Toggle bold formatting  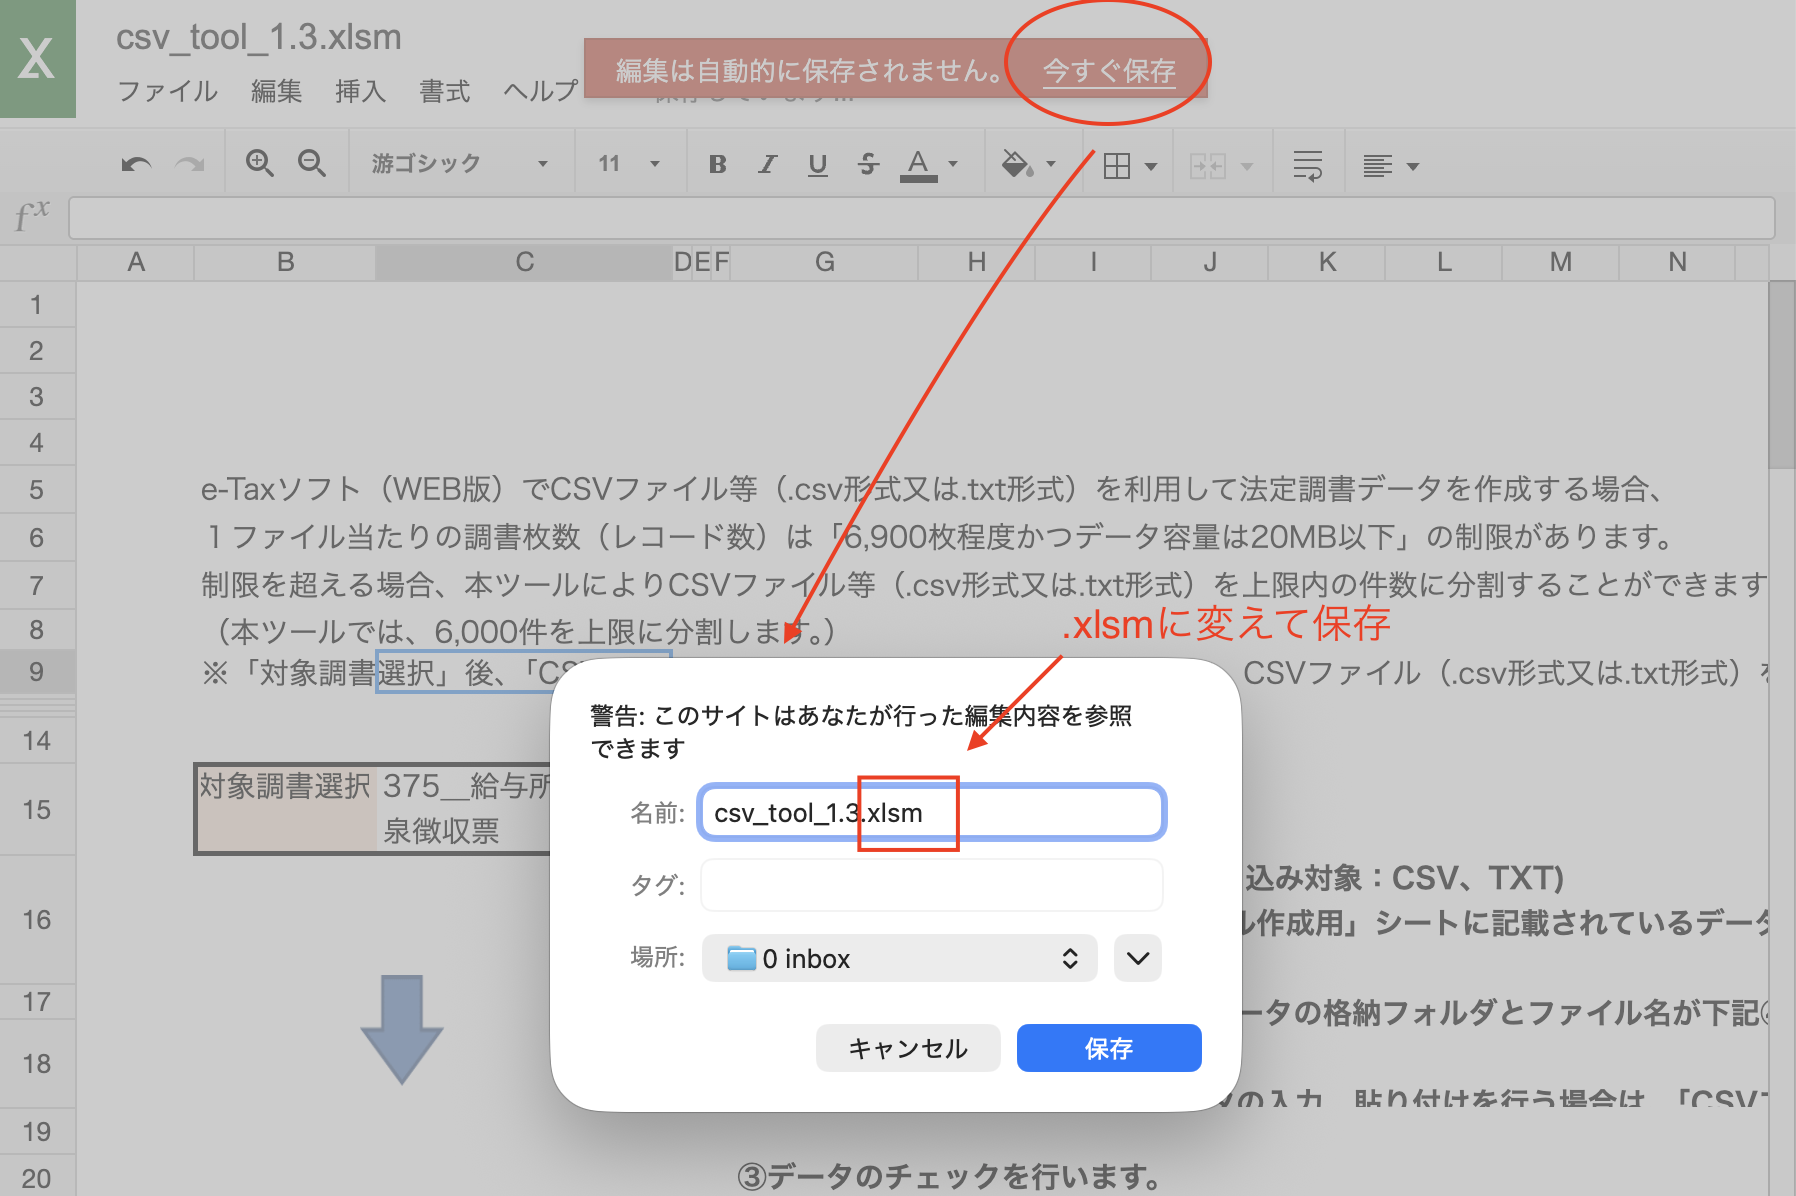(717, 164)
